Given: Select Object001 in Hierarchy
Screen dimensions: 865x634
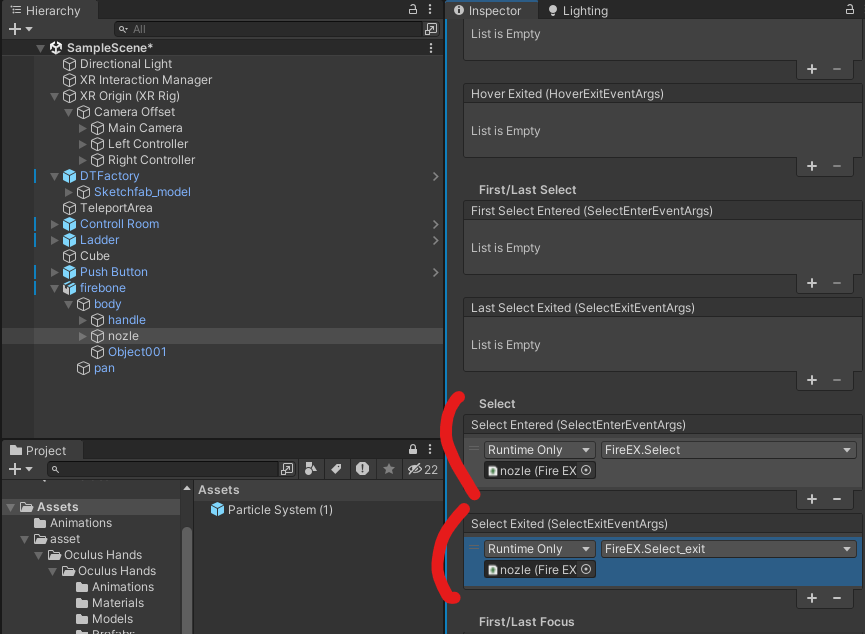Looking at the screenshot, I should point(137,352).
